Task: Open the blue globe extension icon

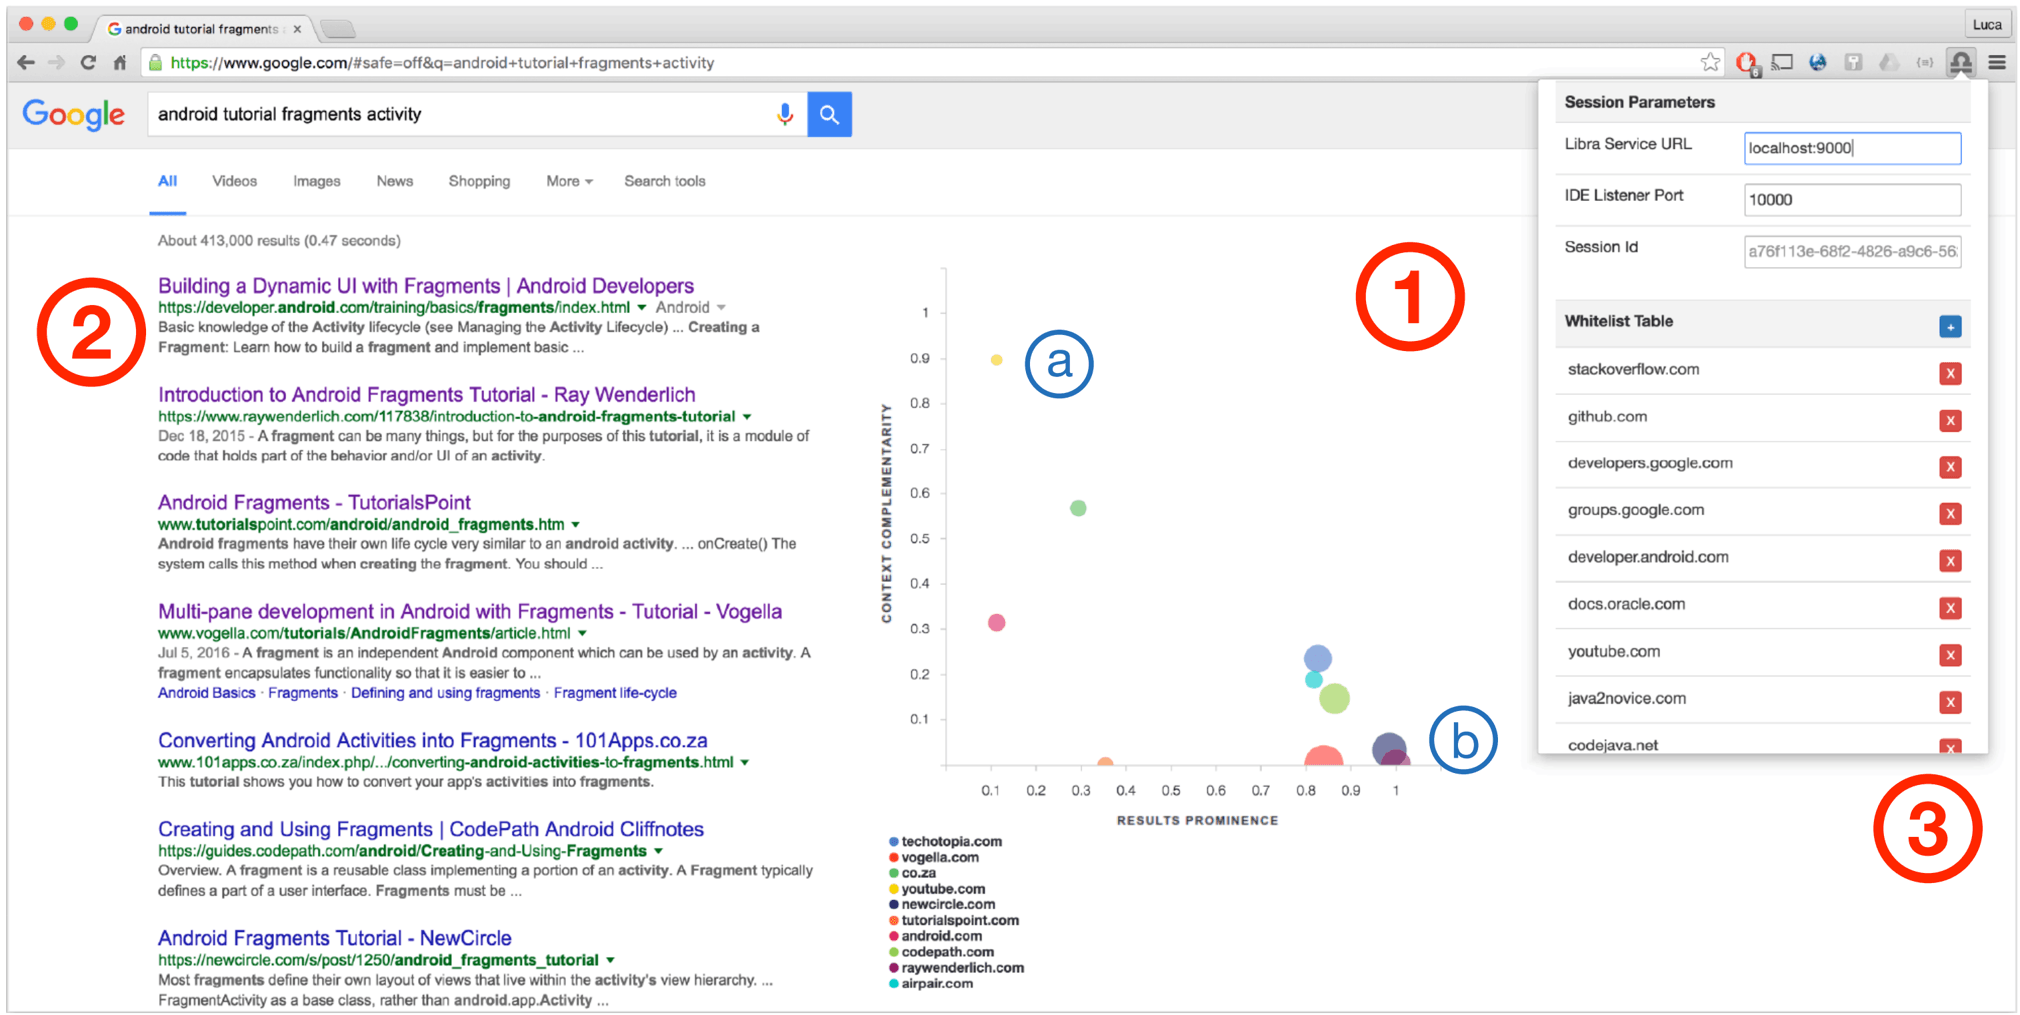Action: [1818, 63]
